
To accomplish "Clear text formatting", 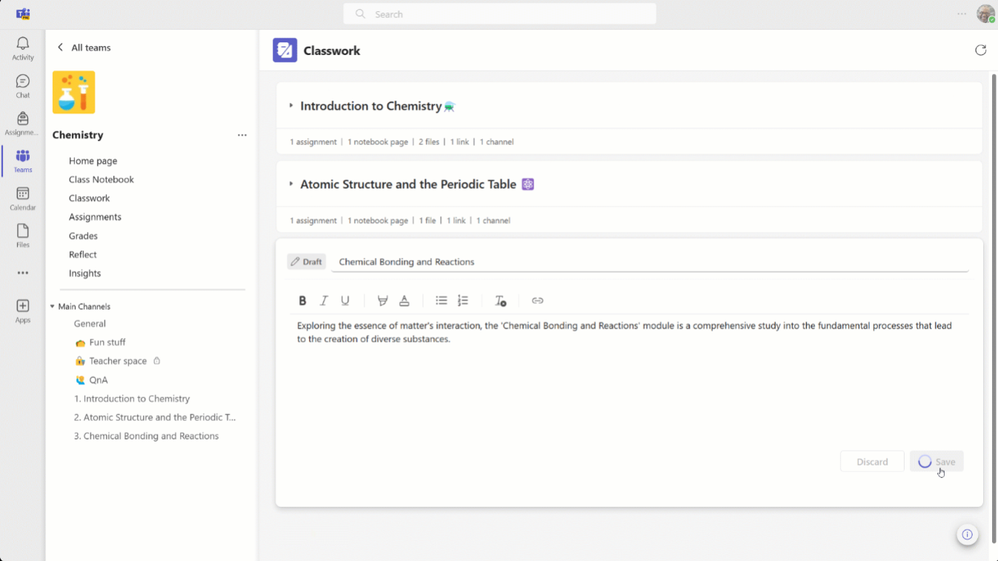I will click(500, 301).
